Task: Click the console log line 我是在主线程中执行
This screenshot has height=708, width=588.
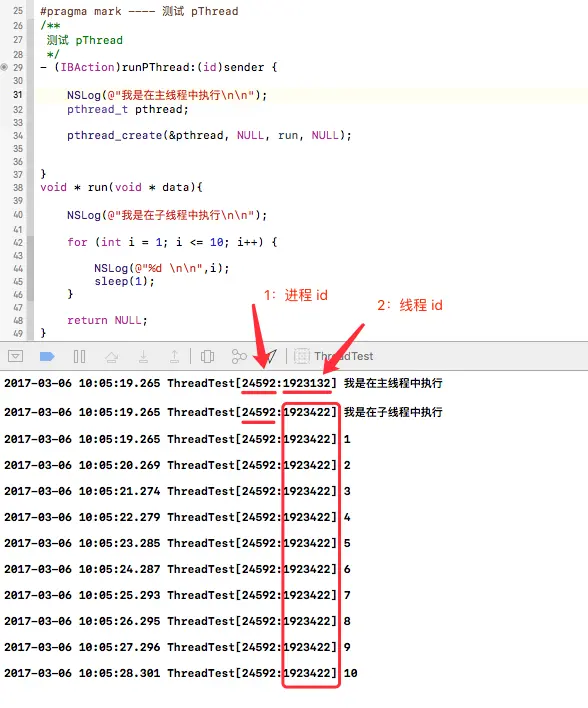Action: 223,383
